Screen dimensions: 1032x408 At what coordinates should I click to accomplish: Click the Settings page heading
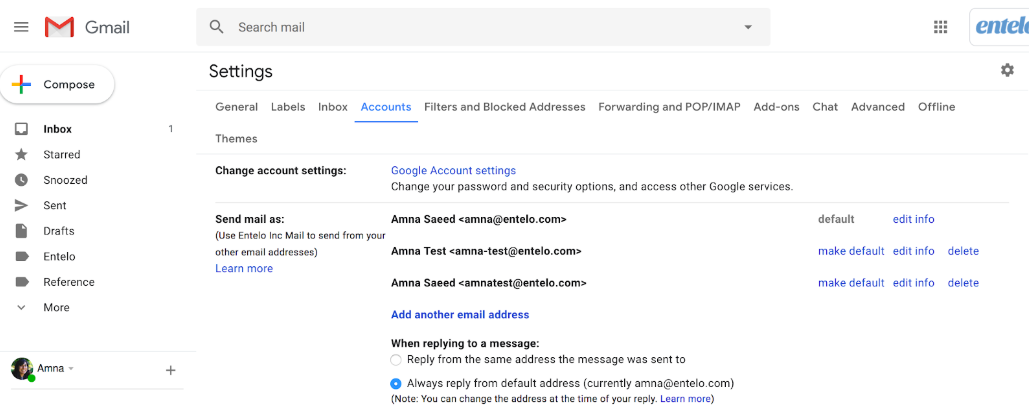pos(240,71)
